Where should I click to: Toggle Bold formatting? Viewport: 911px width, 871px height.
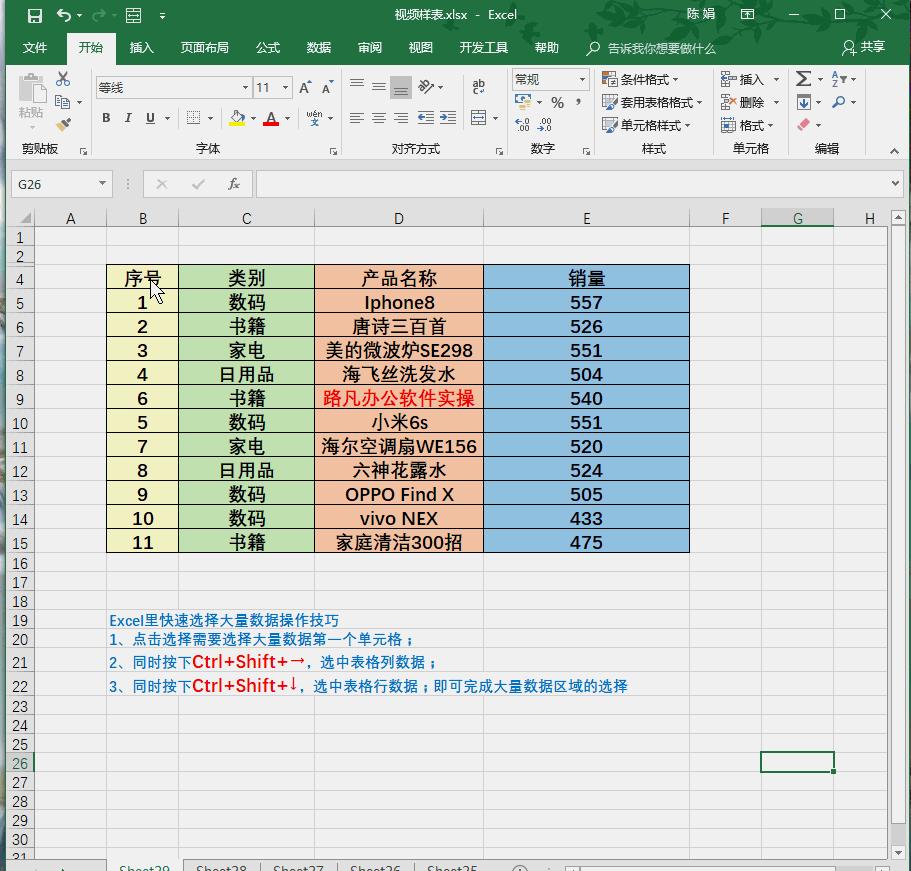[105, 118]
